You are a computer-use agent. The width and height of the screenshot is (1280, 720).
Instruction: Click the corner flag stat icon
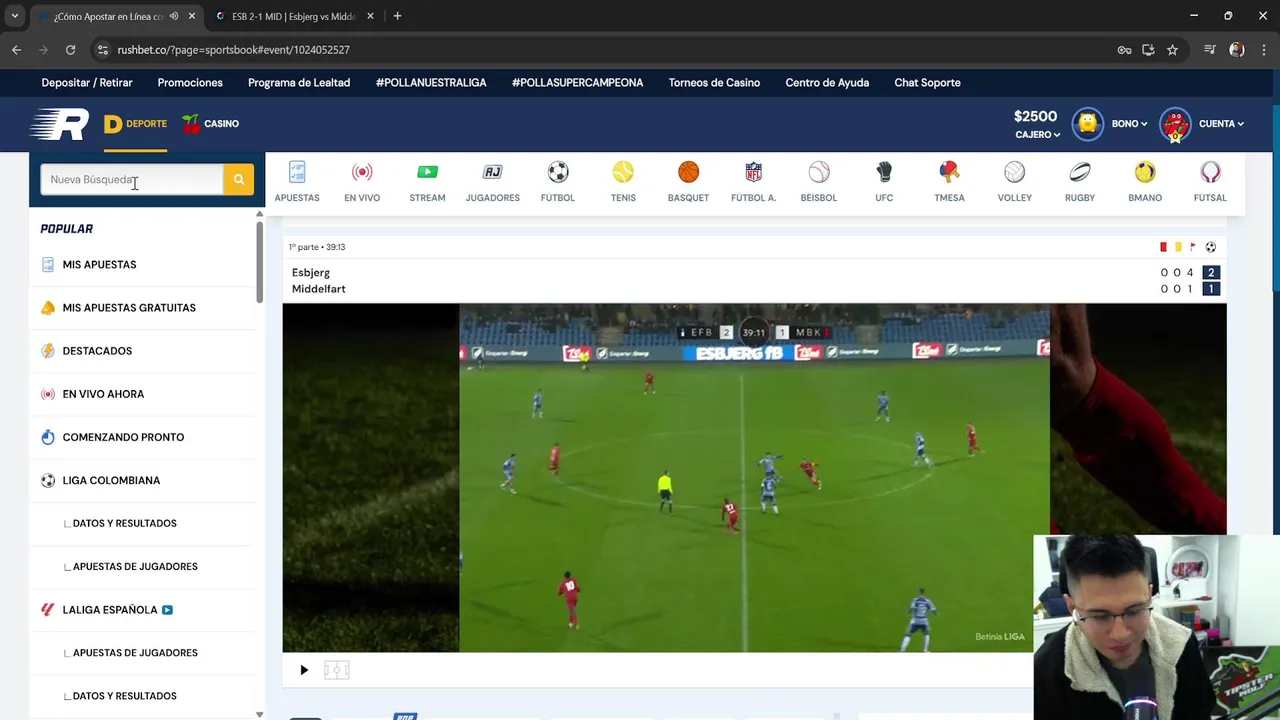tap(1192, 247)
